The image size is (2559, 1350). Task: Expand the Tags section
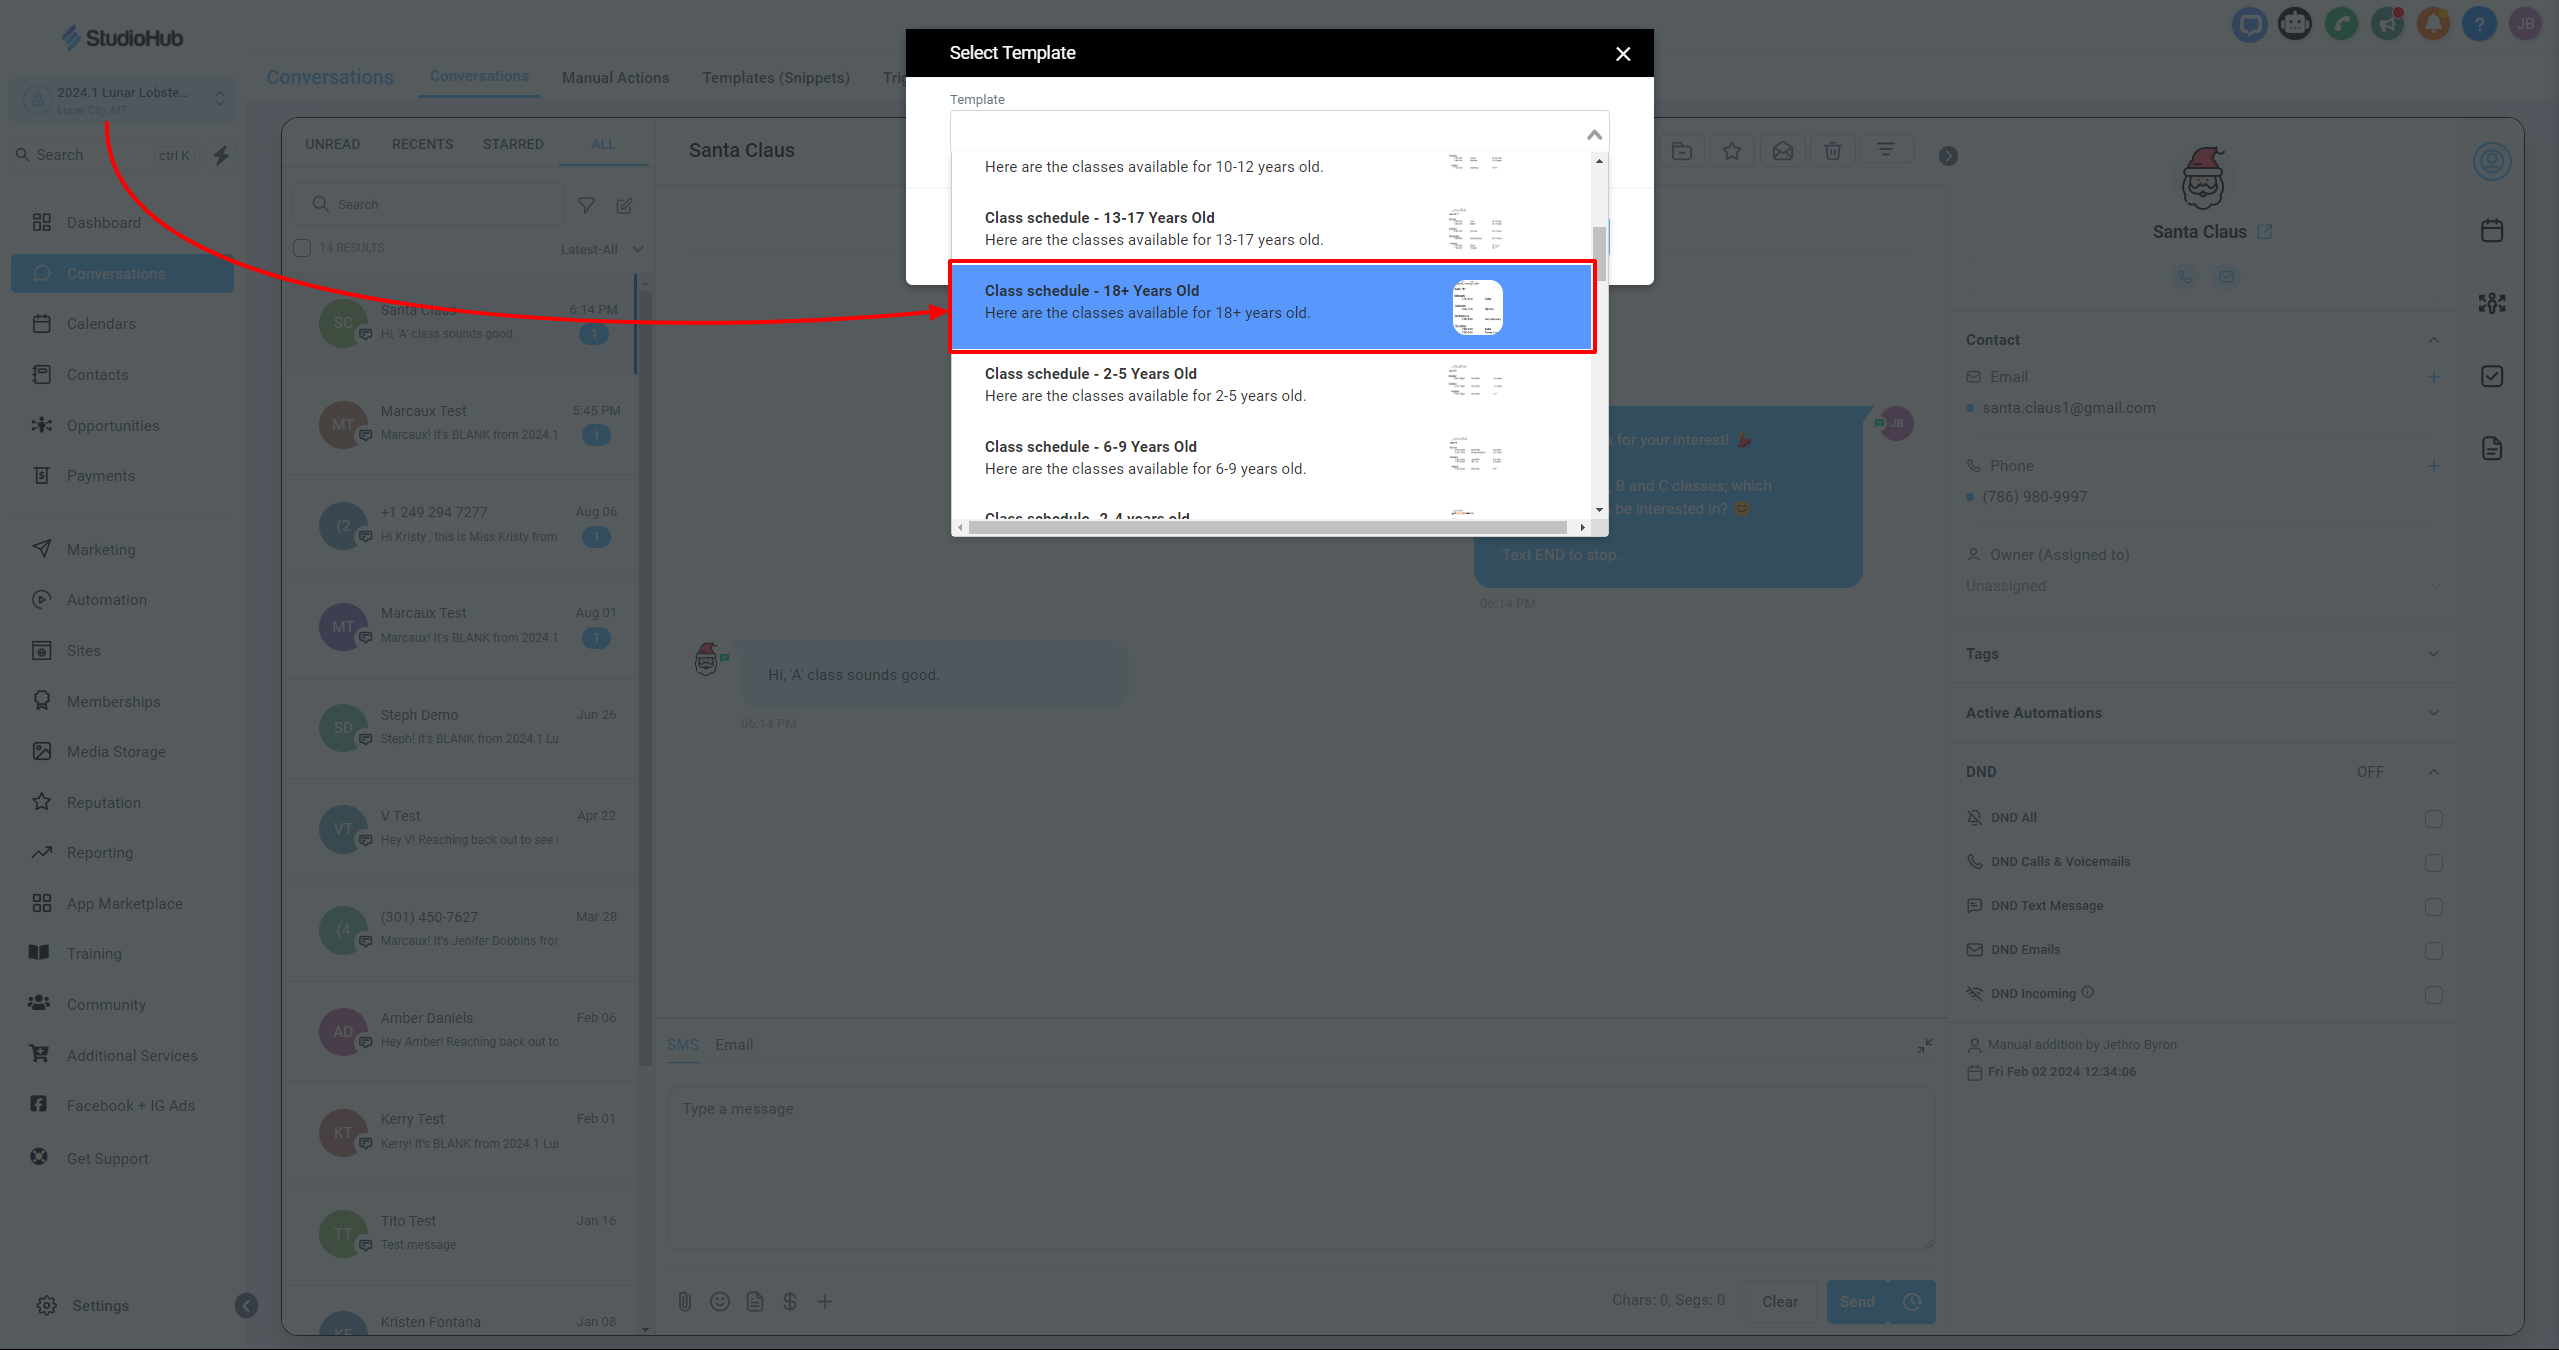point(2433,654)
